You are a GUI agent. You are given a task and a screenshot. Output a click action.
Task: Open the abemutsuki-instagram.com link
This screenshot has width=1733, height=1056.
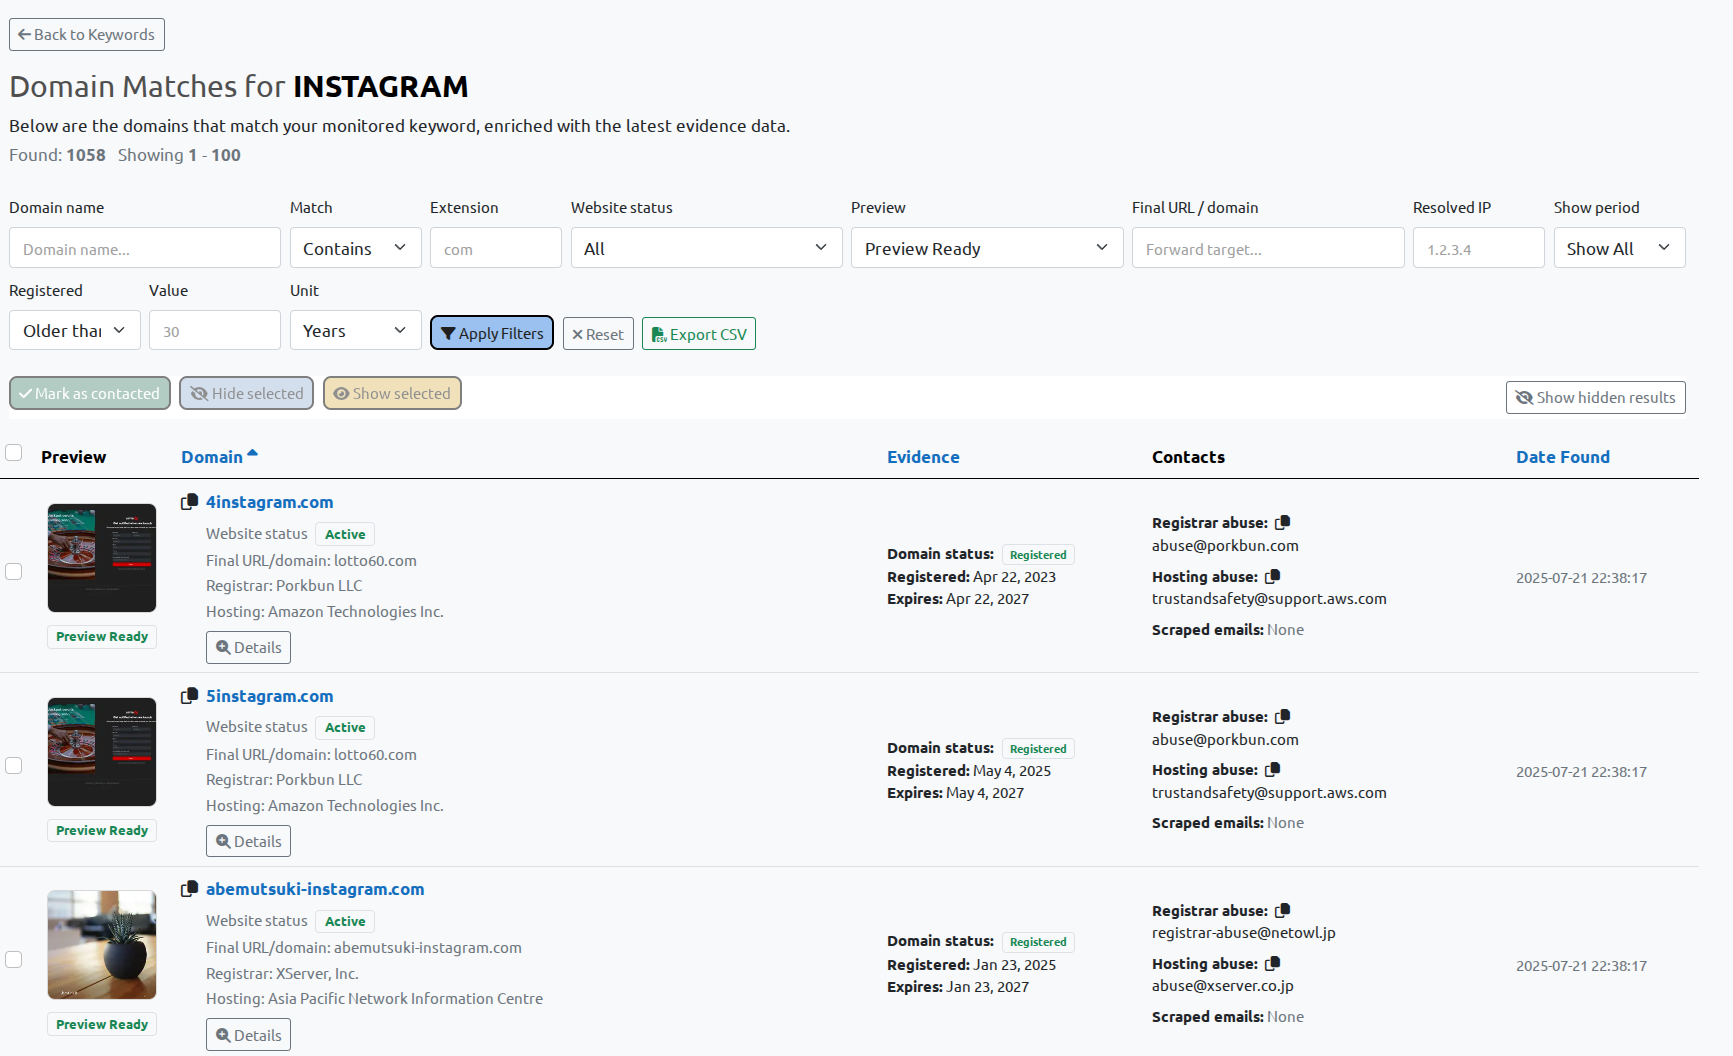click(315, 889)
